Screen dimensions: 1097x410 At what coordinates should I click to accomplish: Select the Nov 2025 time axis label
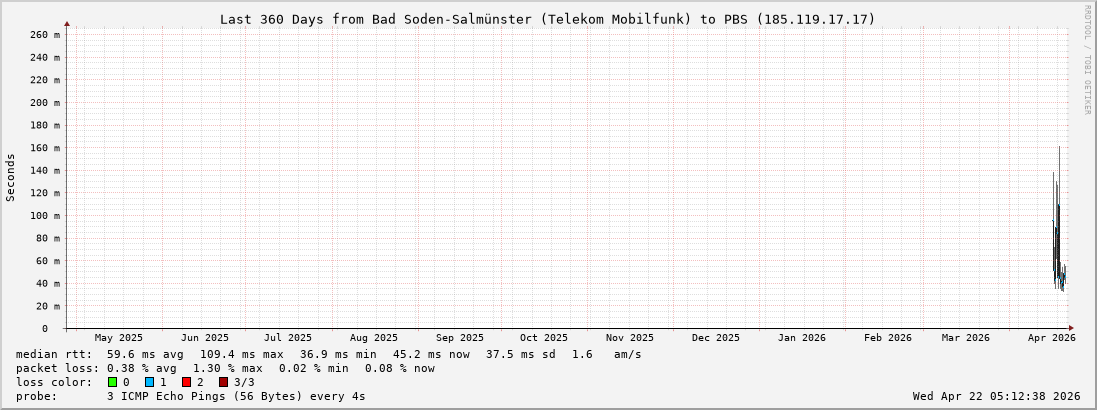point(630,338)
